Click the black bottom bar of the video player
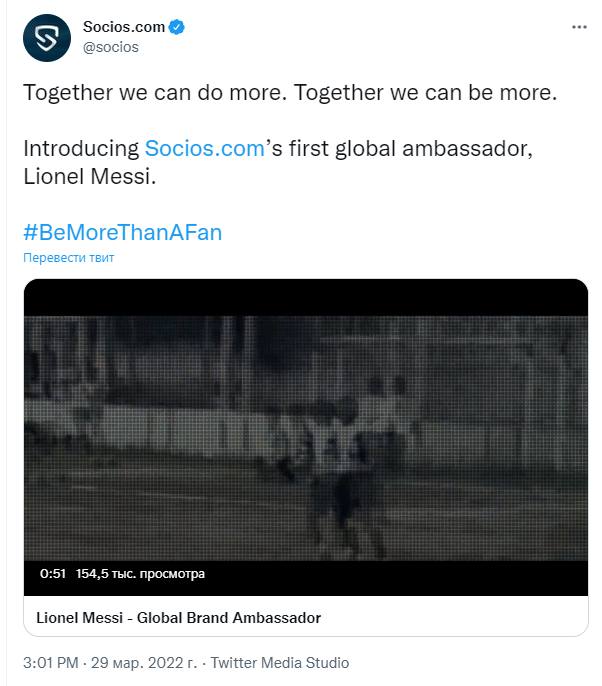Screen dimensions: 602x686 (306, 578)
